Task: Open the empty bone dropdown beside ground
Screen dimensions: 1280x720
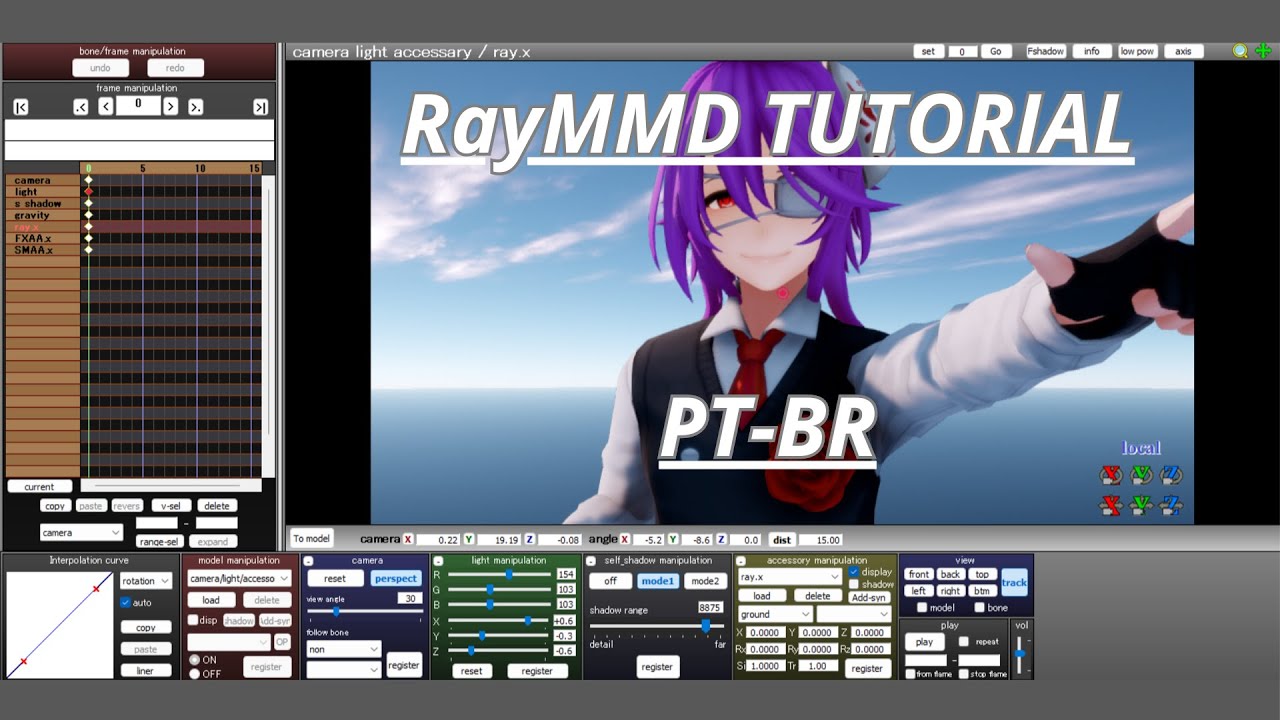Action: 853,615
